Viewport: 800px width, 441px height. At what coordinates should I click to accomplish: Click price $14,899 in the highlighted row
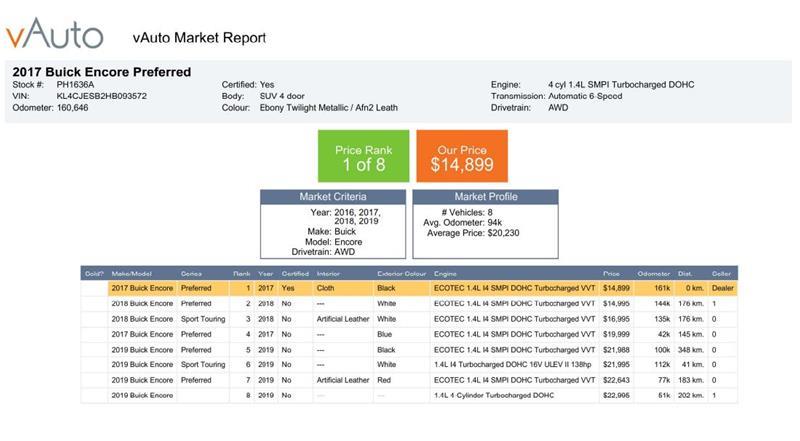point(616,288)
